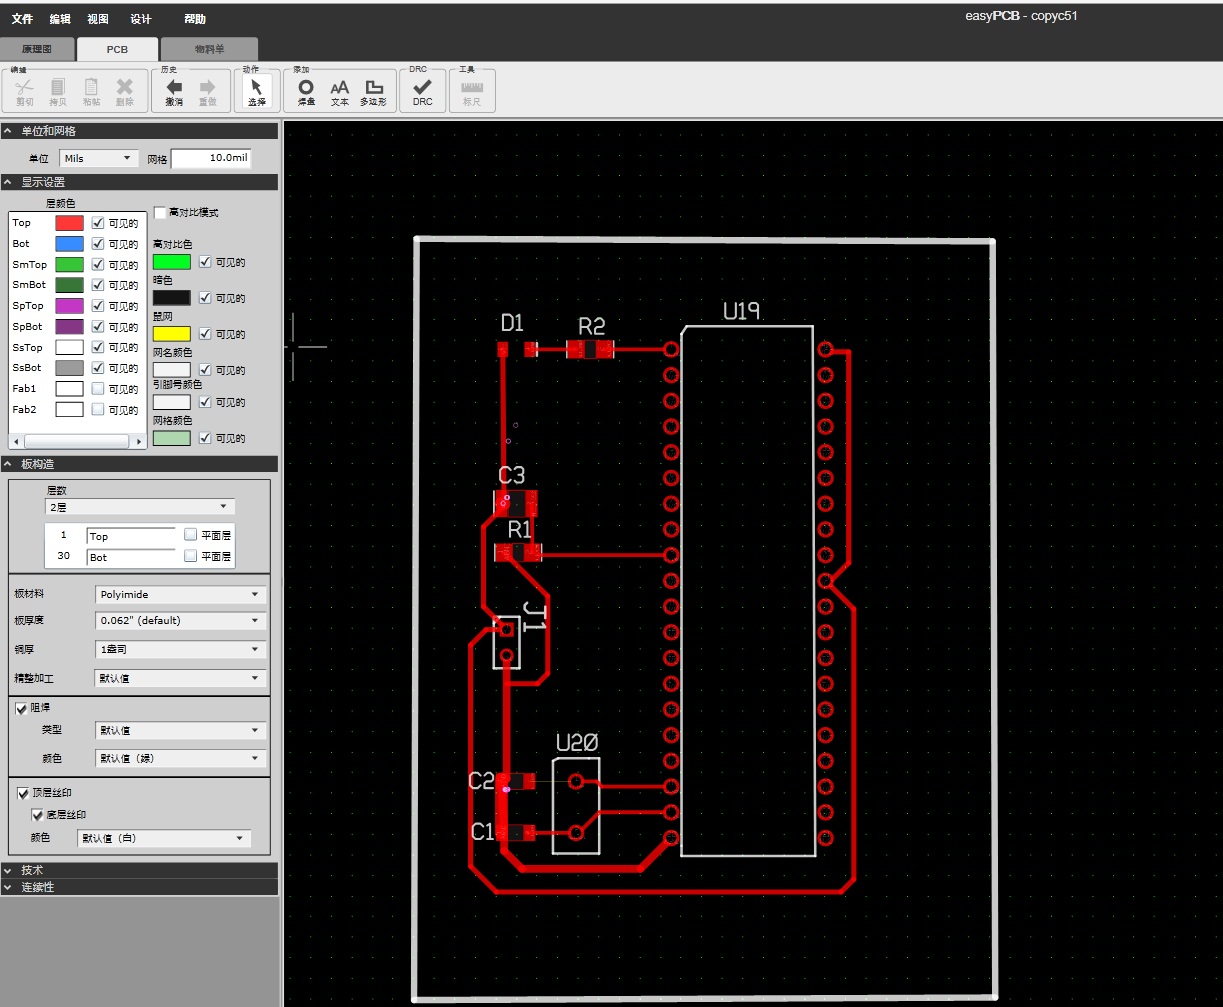This screenshot has width=1223, height=1007.
Task: Redo with the 重做 arrow icon
Action: 207,88
